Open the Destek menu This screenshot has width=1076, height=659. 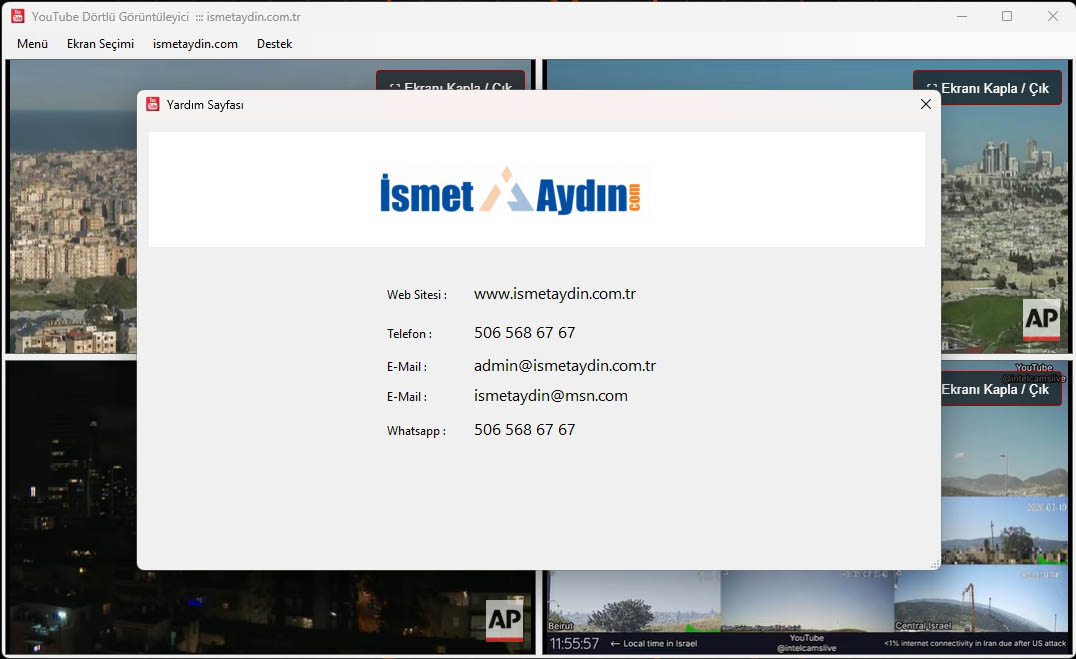click(274, 44)
